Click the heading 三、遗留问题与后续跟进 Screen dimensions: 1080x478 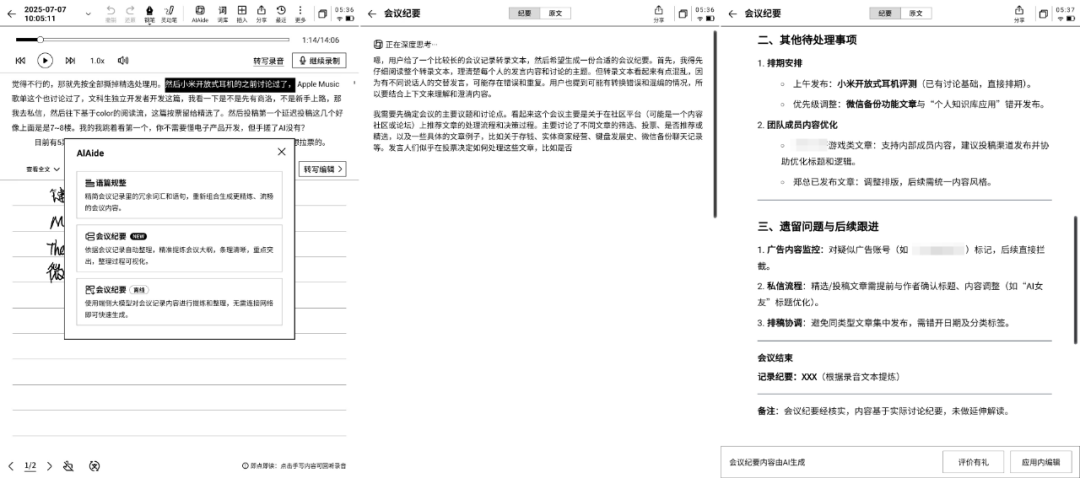point(818,227)
